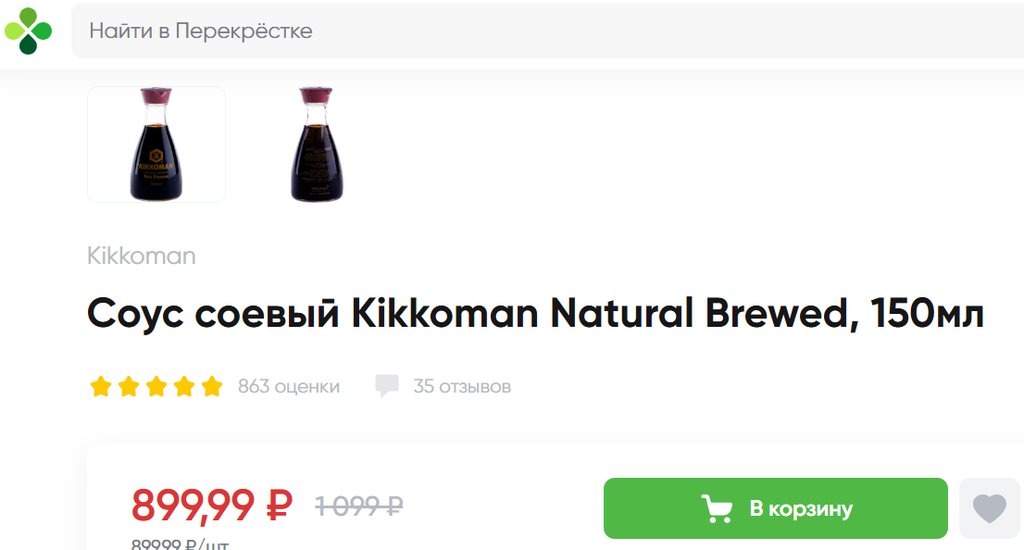The width and height of the screenshot is (1024, 550).
Task: Click the Perekrestok green clover logo
Action: tap(28, 30)
